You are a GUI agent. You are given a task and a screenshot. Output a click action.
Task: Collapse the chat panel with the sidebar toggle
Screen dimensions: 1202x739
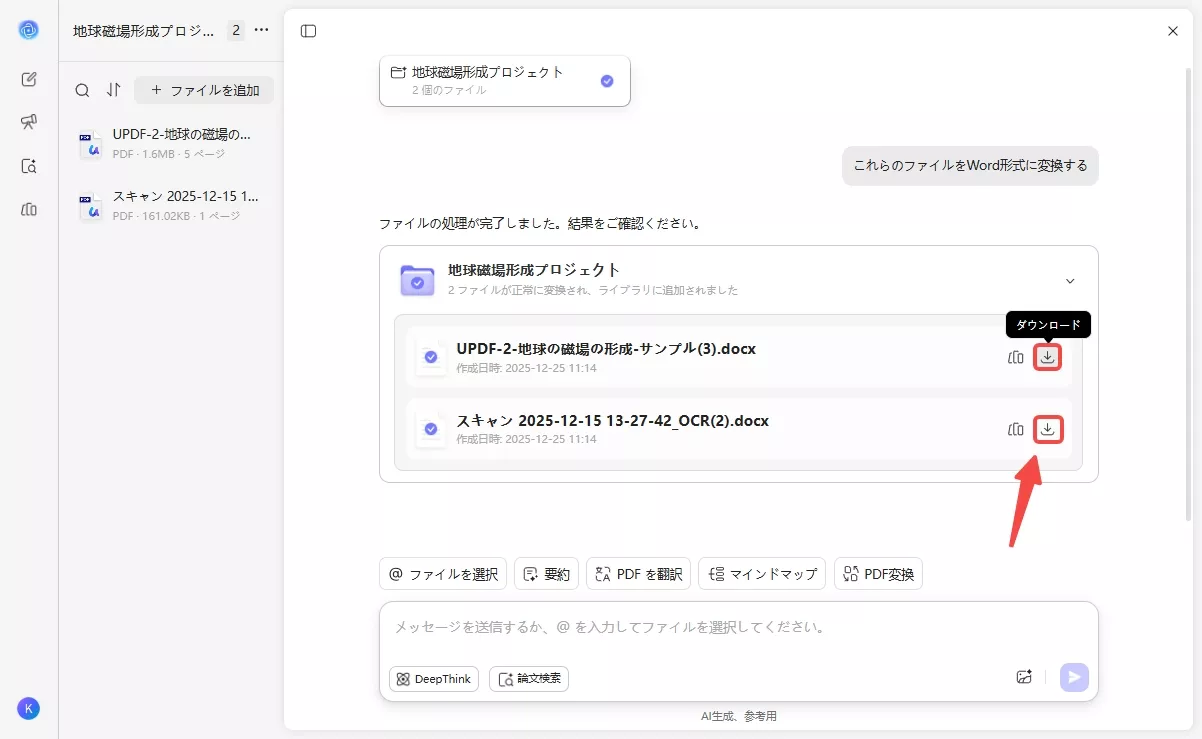pos(308,30)
